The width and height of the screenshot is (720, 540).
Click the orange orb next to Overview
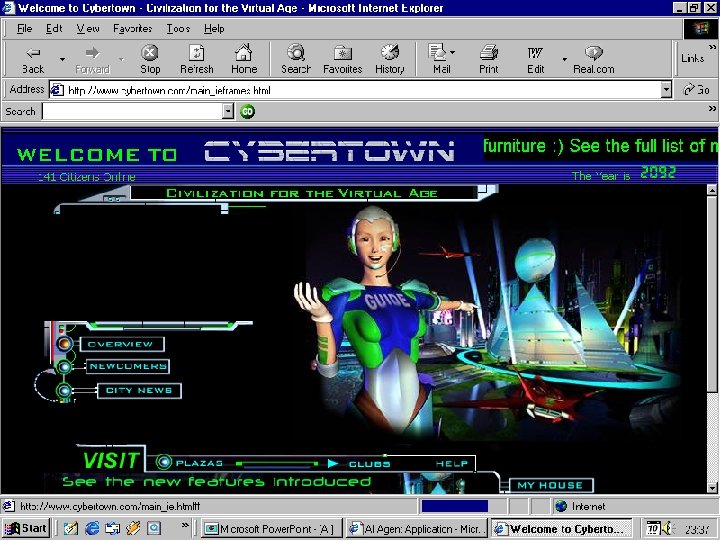click(x=64, y=343)
